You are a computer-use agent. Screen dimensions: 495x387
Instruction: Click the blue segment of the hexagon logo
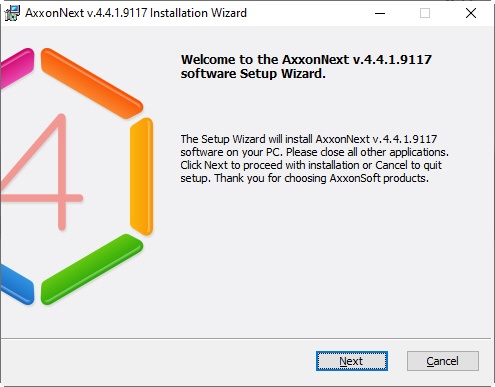pos(17,284)
